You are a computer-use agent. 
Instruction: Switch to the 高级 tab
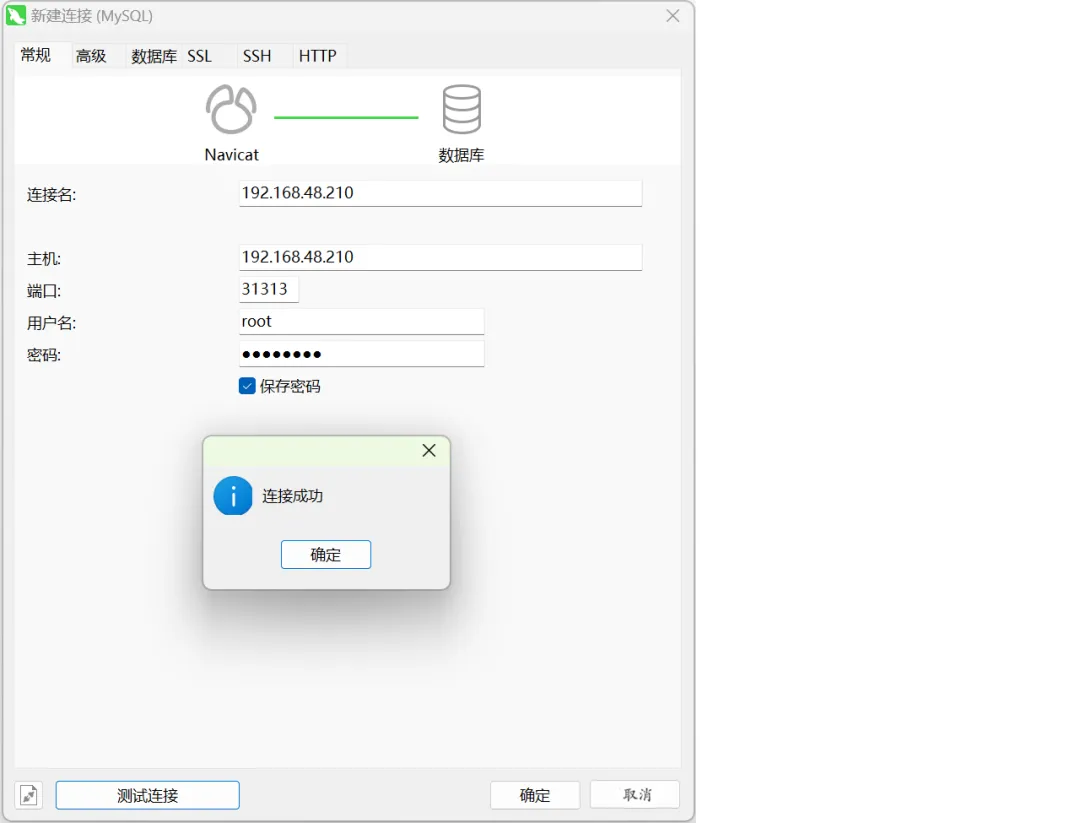point(91,56)
